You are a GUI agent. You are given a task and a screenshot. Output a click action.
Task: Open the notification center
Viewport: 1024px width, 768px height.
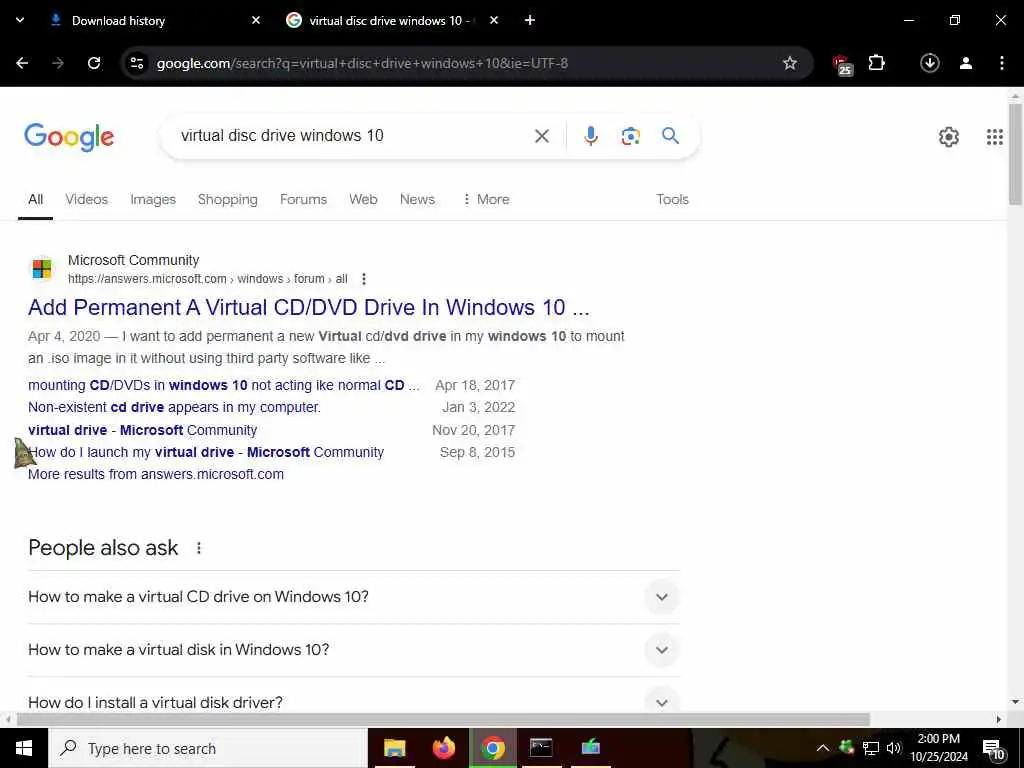(x=993, y=749)
